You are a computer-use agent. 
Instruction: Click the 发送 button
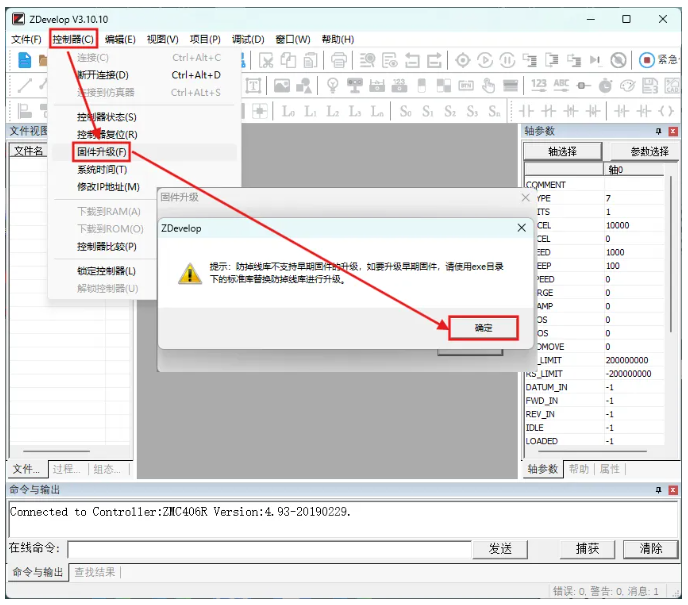tap(500, 549)
